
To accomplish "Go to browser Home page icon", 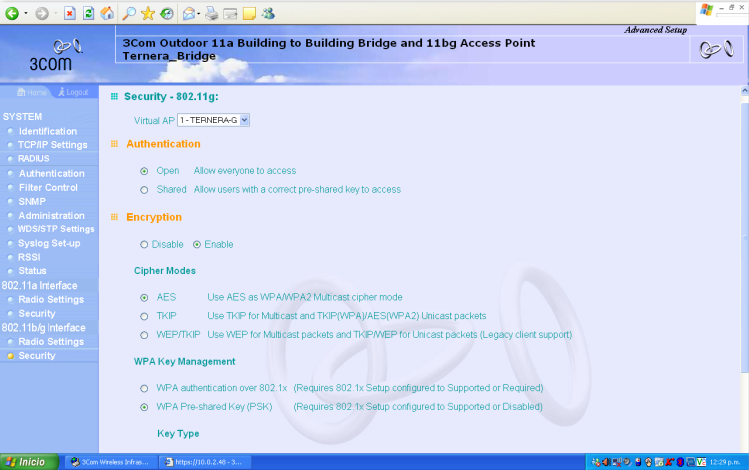I will coord(107,13).
